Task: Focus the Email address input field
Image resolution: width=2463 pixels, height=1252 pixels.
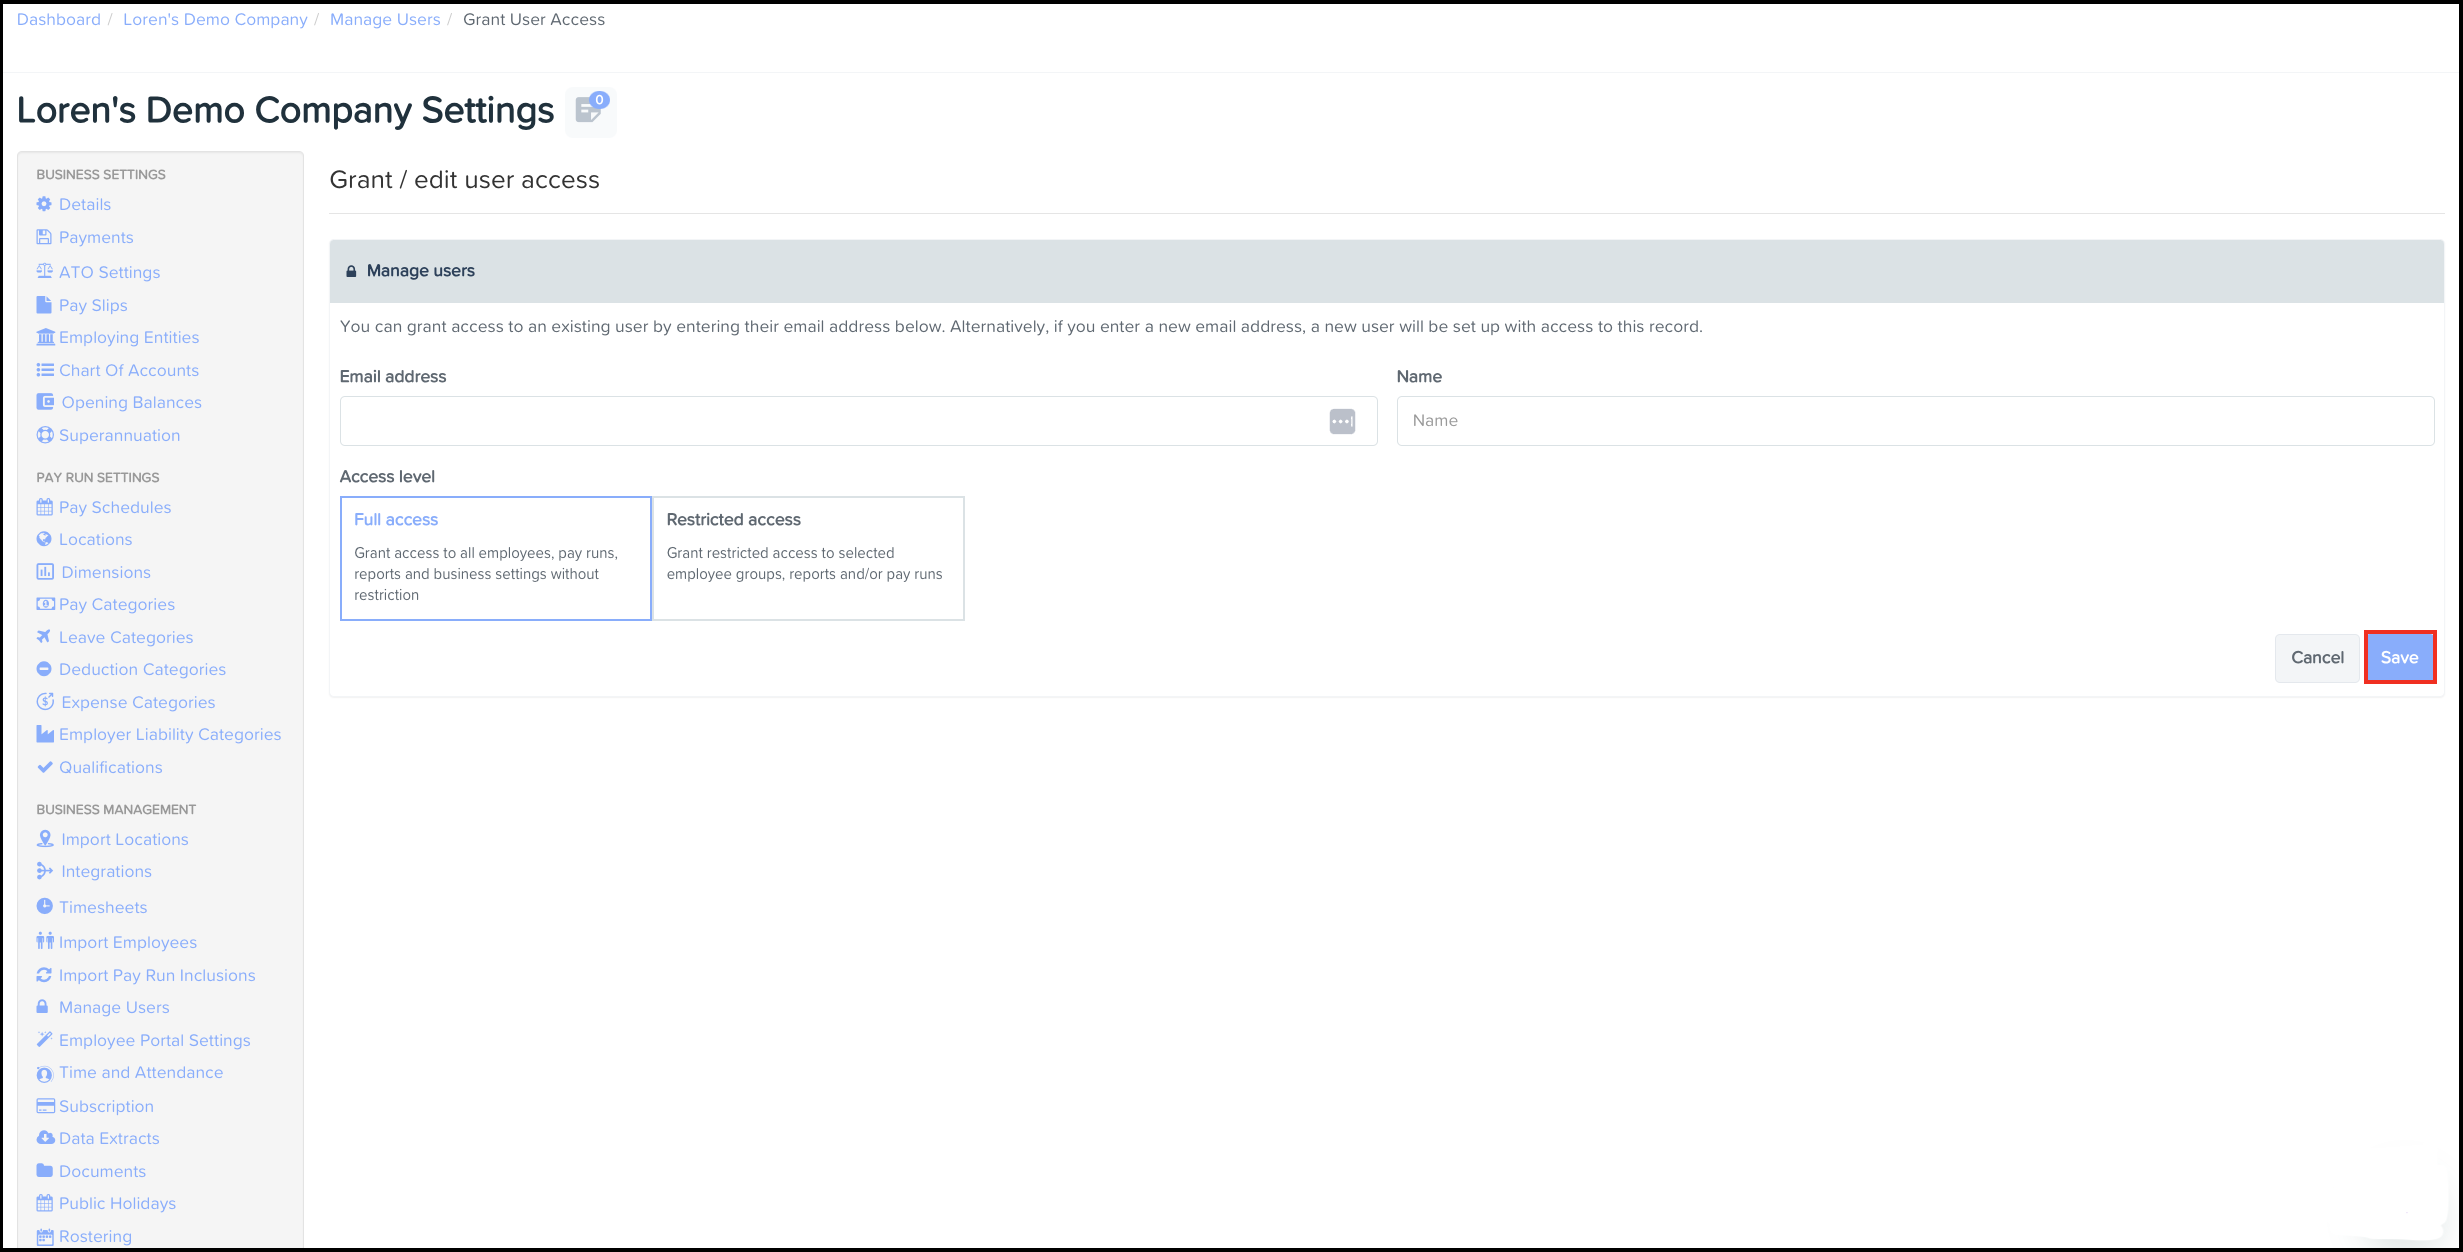Action: coord(830,421)
